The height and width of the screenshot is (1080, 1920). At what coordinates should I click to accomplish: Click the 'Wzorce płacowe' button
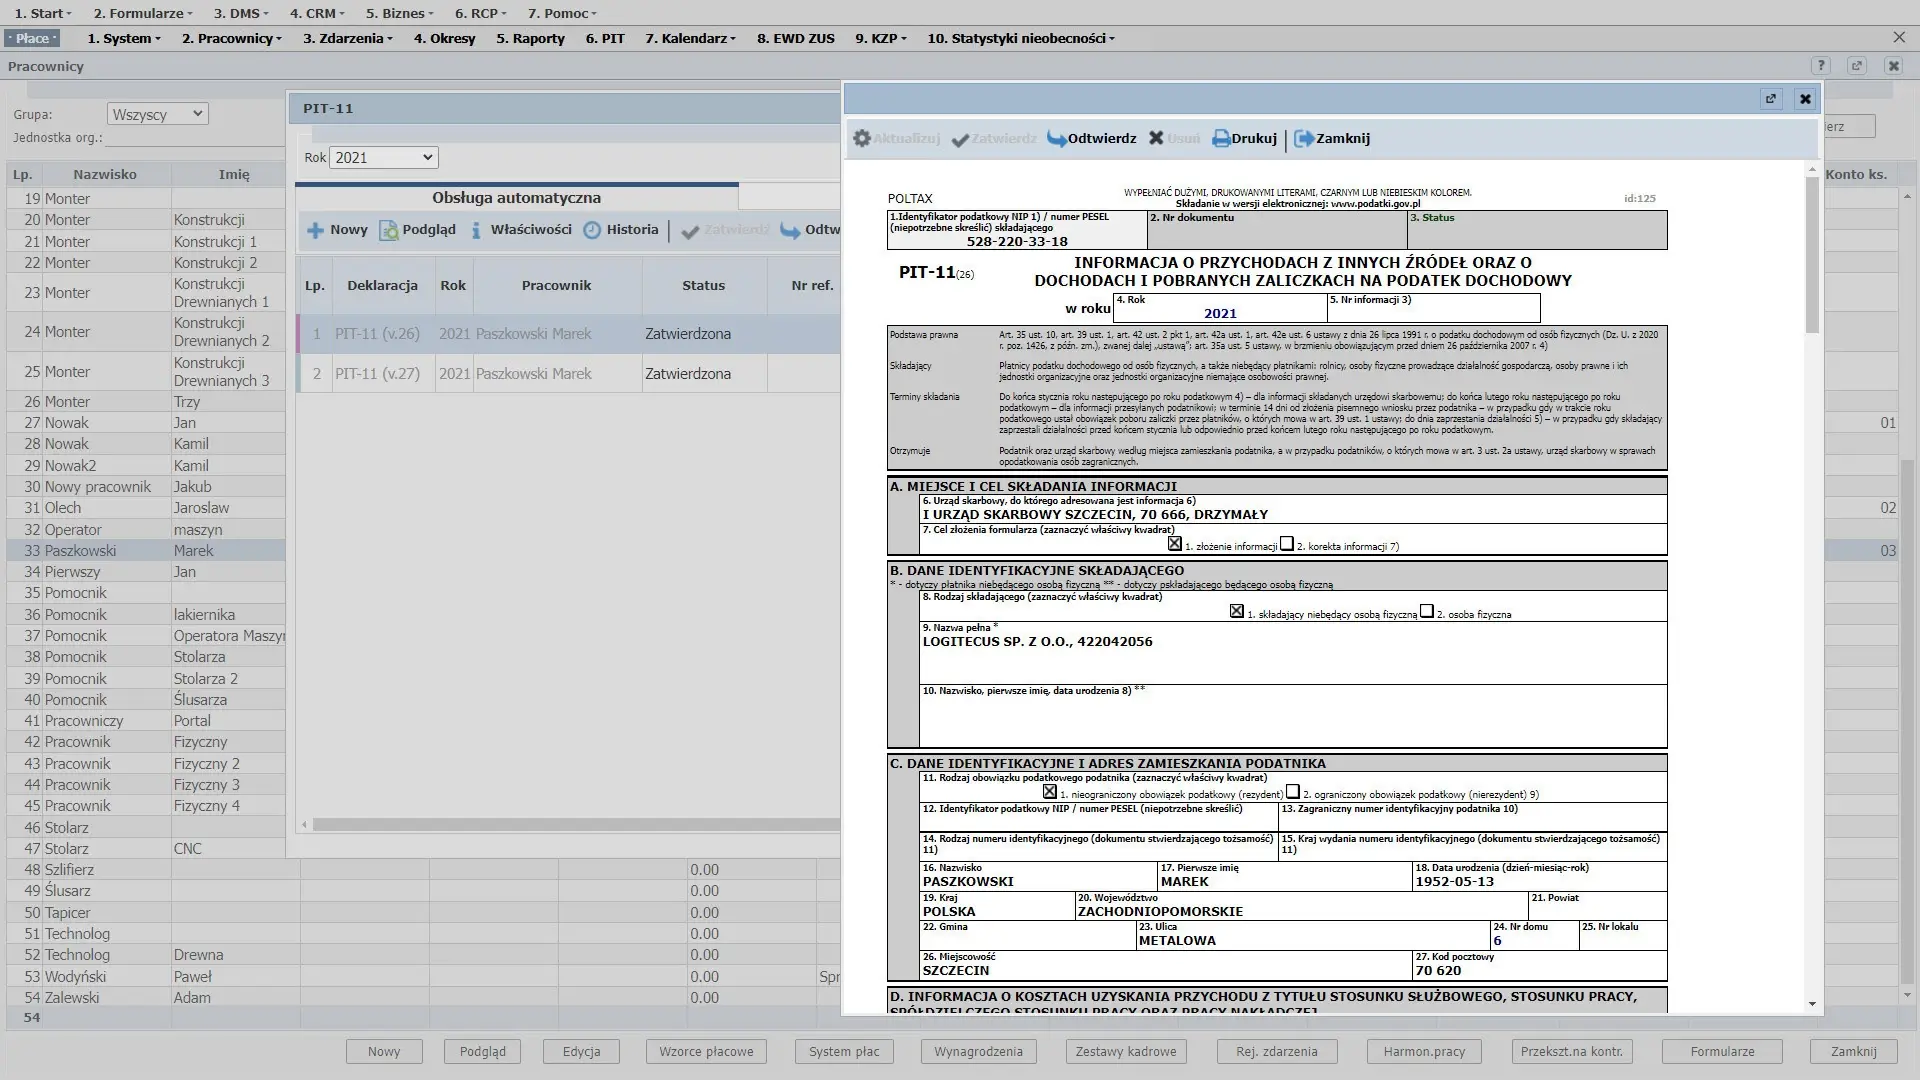[706, 1052]
